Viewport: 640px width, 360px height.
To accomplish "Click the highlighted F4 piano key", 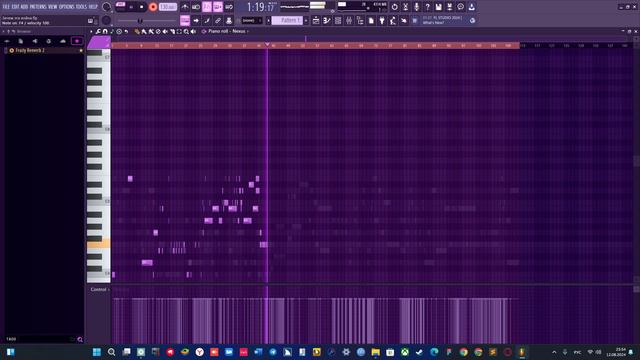I will 98,244.
